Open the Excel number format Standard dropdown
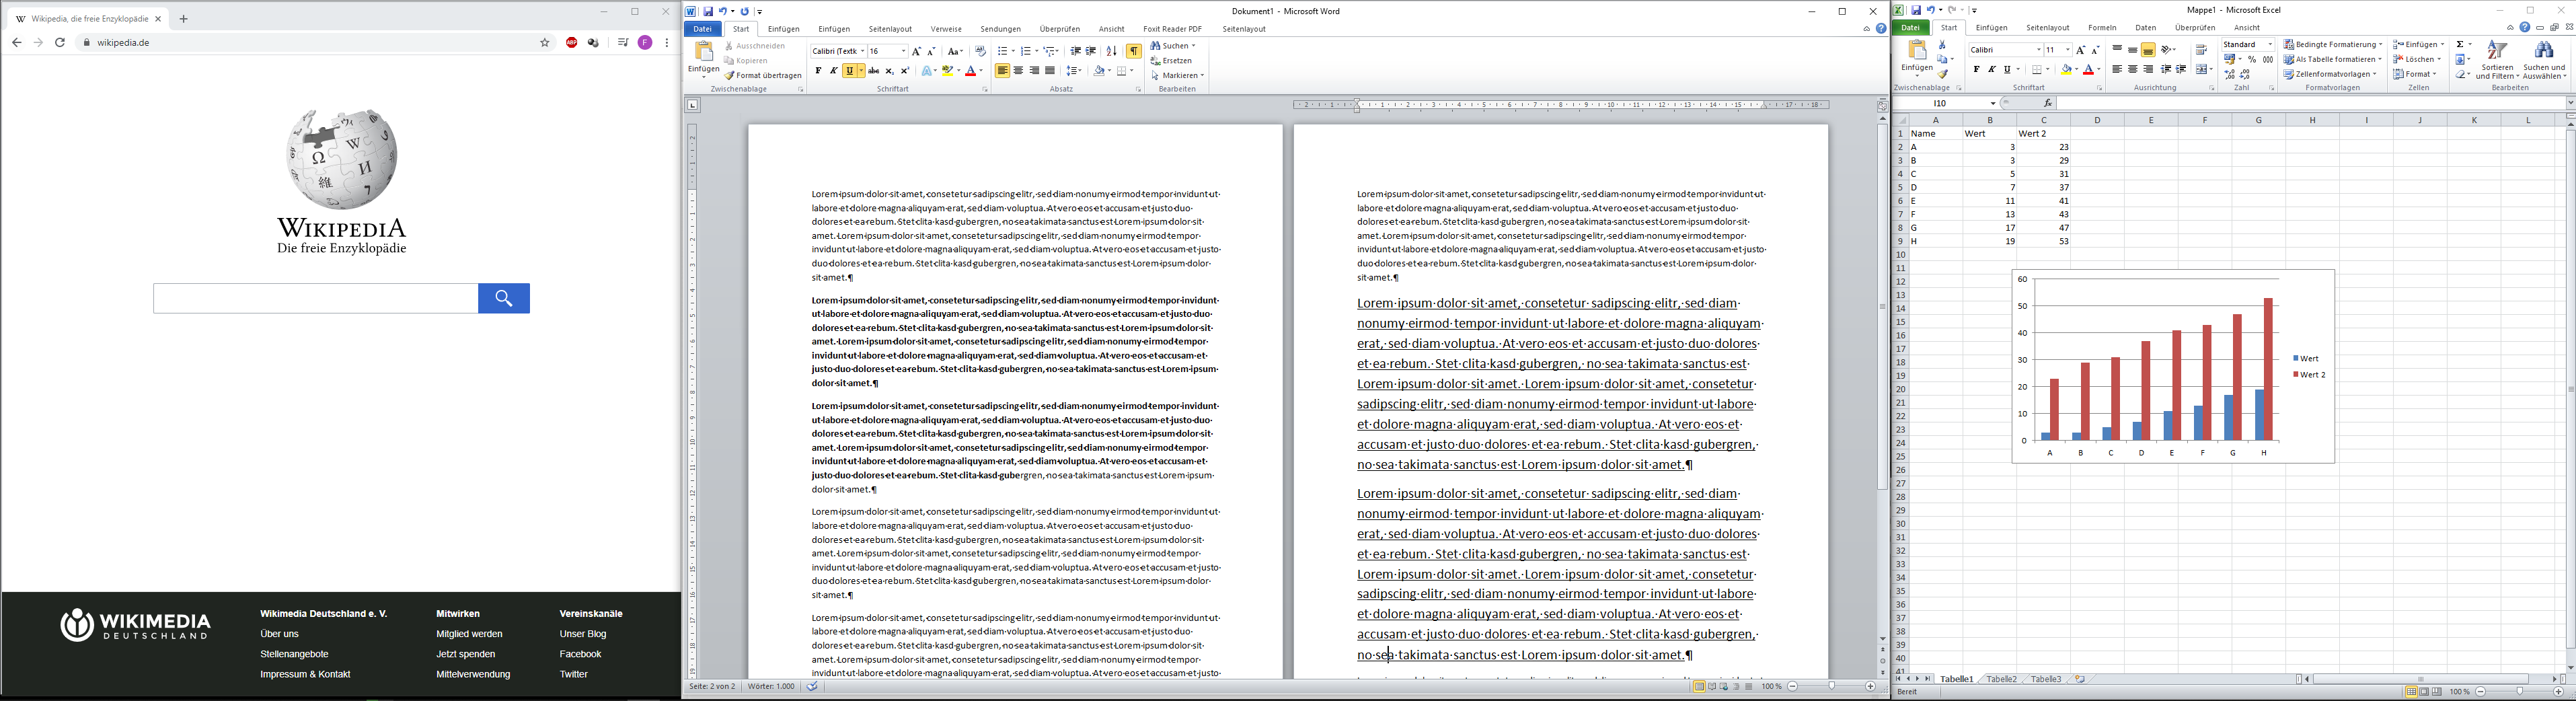Viewport: 2576px width, 701px height. pyautogui.click(x=2270, y=45)
